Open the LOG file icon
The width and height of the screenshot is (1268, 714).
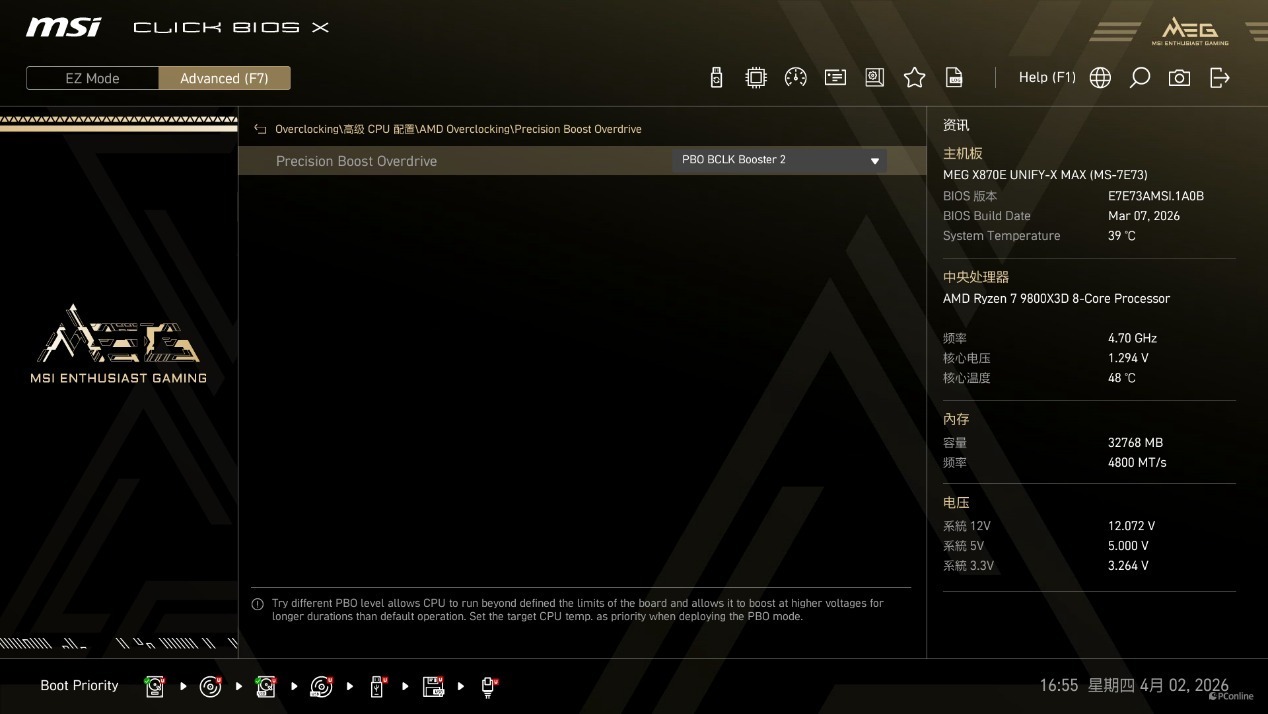[x=955, y=78]
